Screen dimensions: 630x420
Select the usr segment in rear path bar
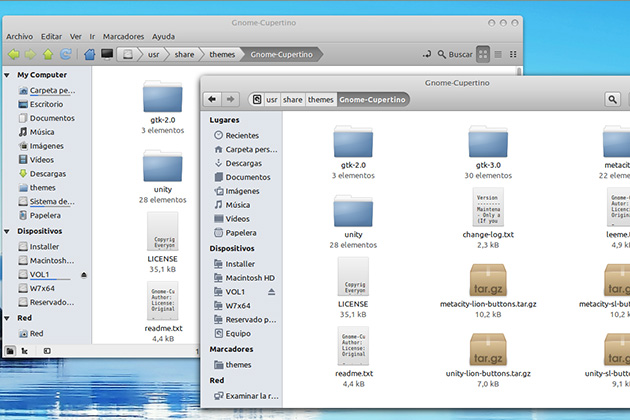tap(153, 54)
